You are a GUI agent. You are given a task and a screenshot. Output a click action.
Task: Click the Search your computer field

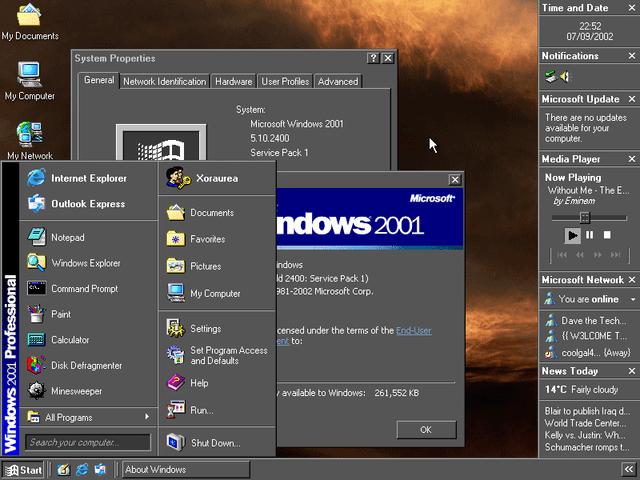88,442
